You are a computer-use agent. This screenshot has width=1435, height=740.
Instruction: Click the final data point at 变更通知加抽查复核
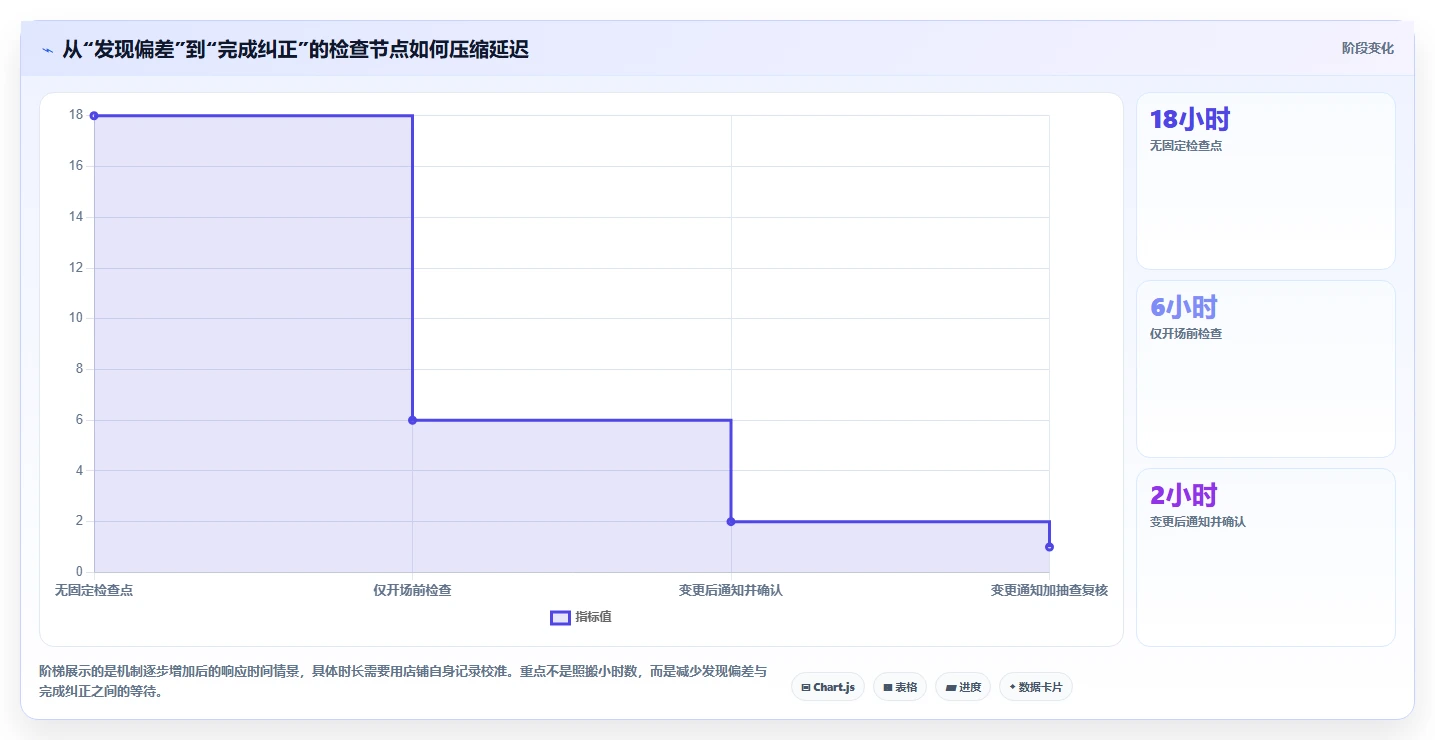tap(1049, 547)
